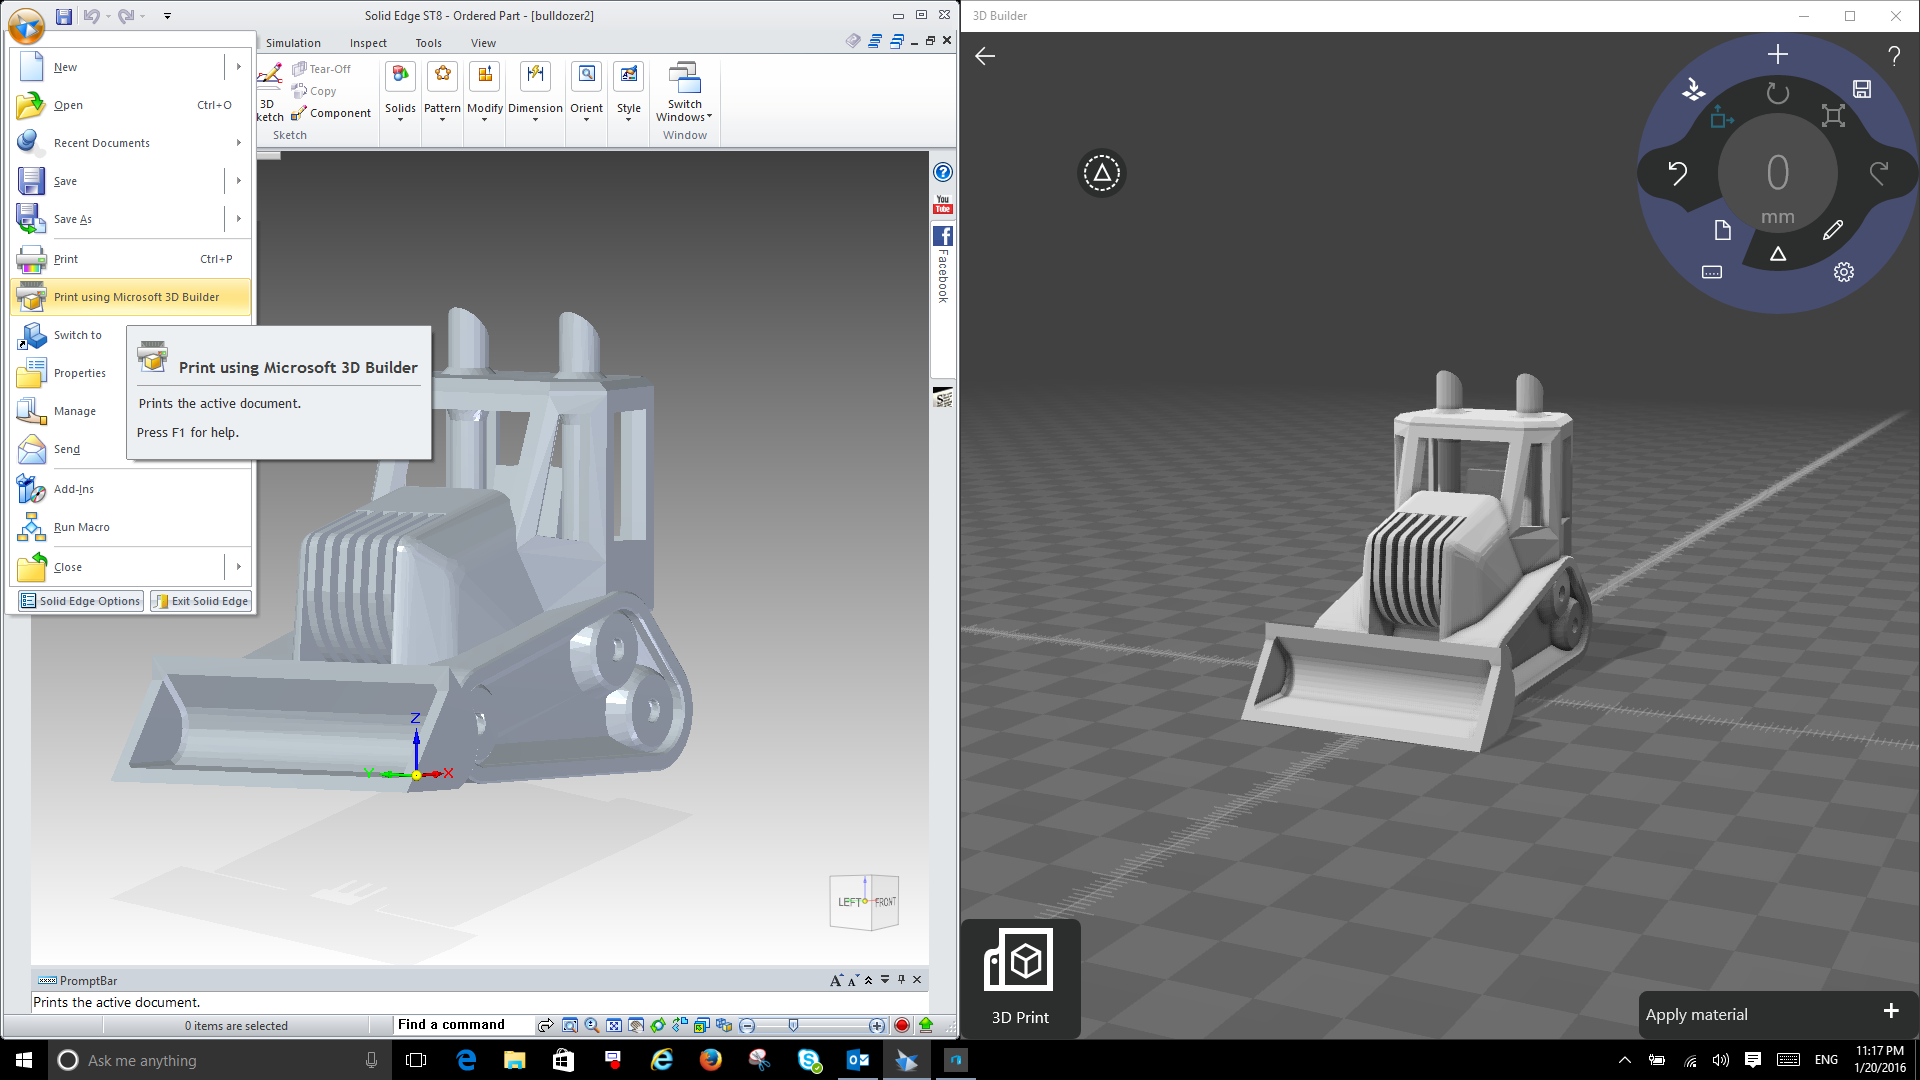This screenshot has width=1920, height=1080.
Task: Click the Zoom Area icon in status bar
Action: pyautogui.click(x=570, y=1025)
